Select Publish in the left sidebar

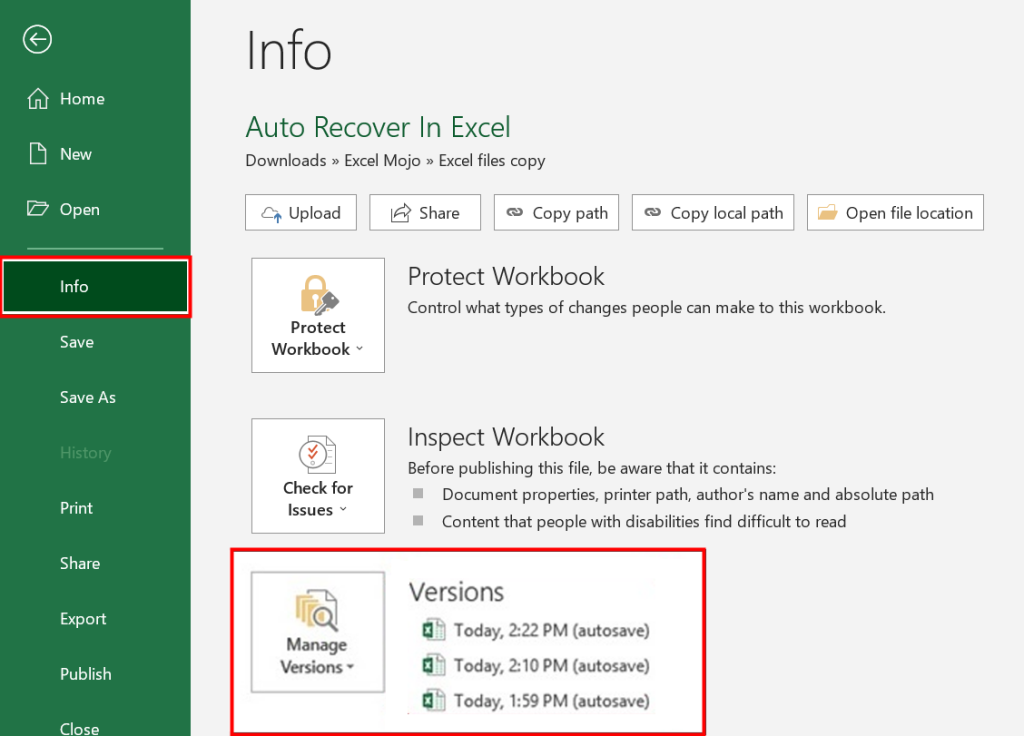(x=86, y=674)
